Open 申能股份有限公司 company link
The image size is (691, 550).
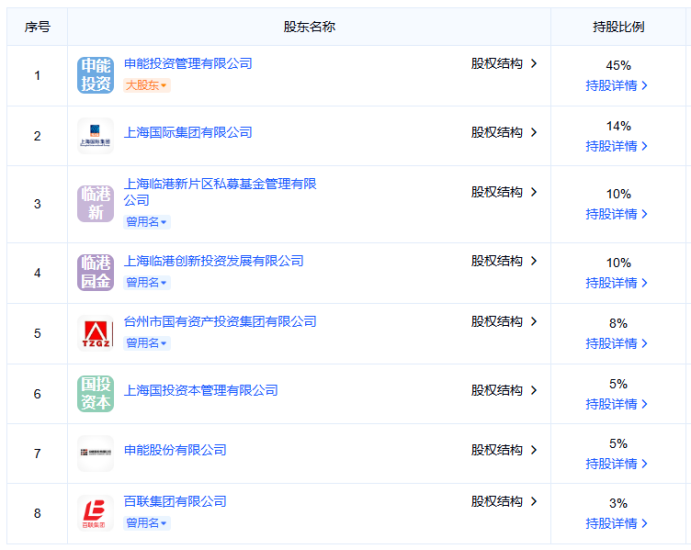[x=175, y=450]
